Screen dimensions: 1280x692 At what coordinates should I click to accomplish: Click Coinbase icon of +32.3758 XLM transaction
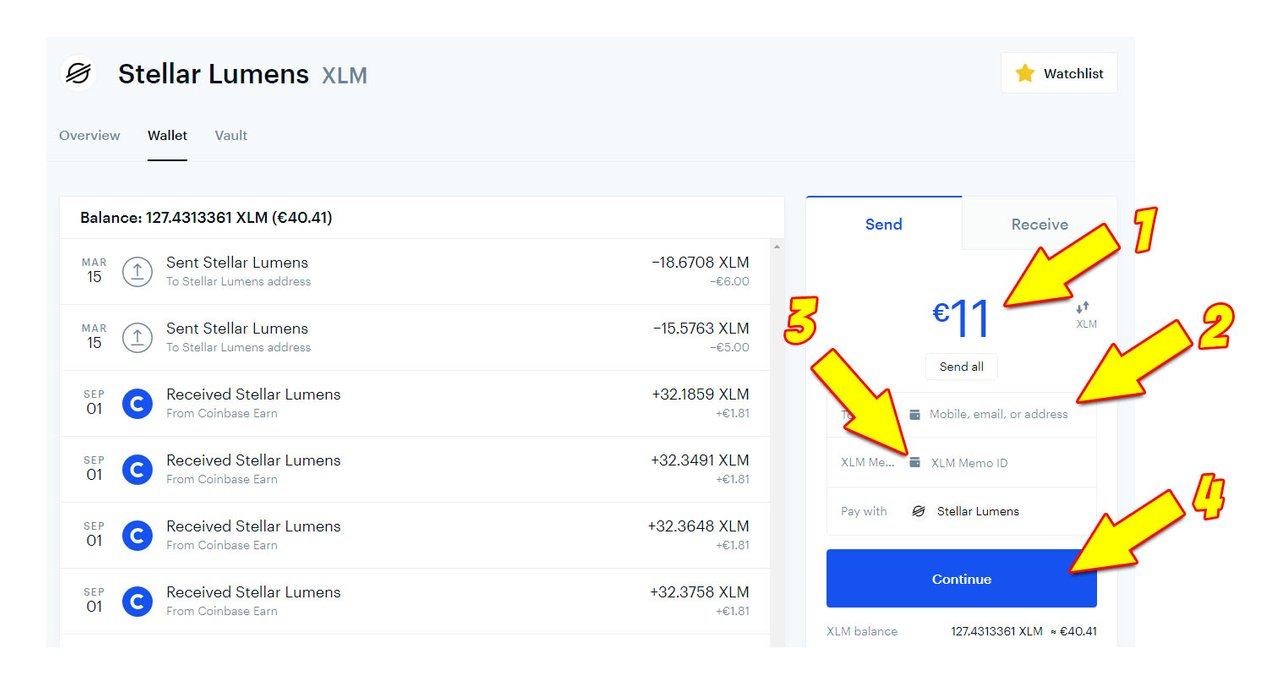137,601
